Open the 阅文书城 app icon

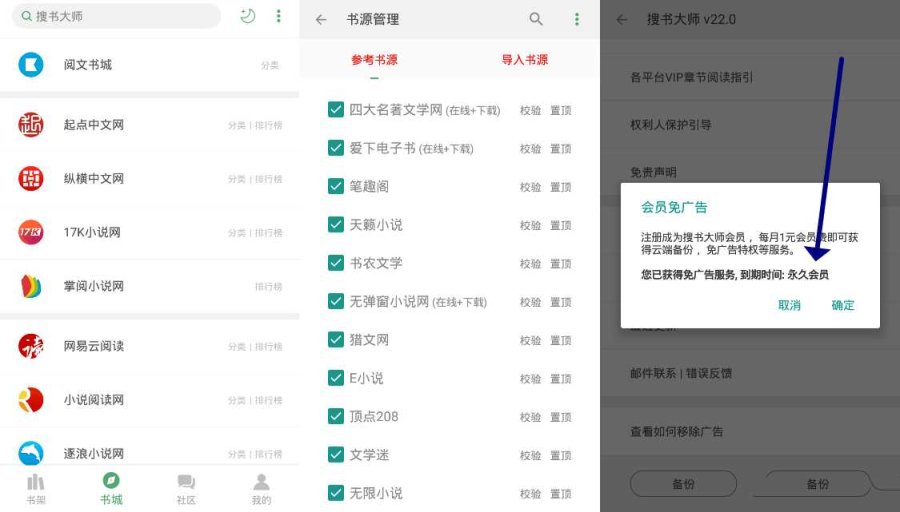(x=31, y=65)
